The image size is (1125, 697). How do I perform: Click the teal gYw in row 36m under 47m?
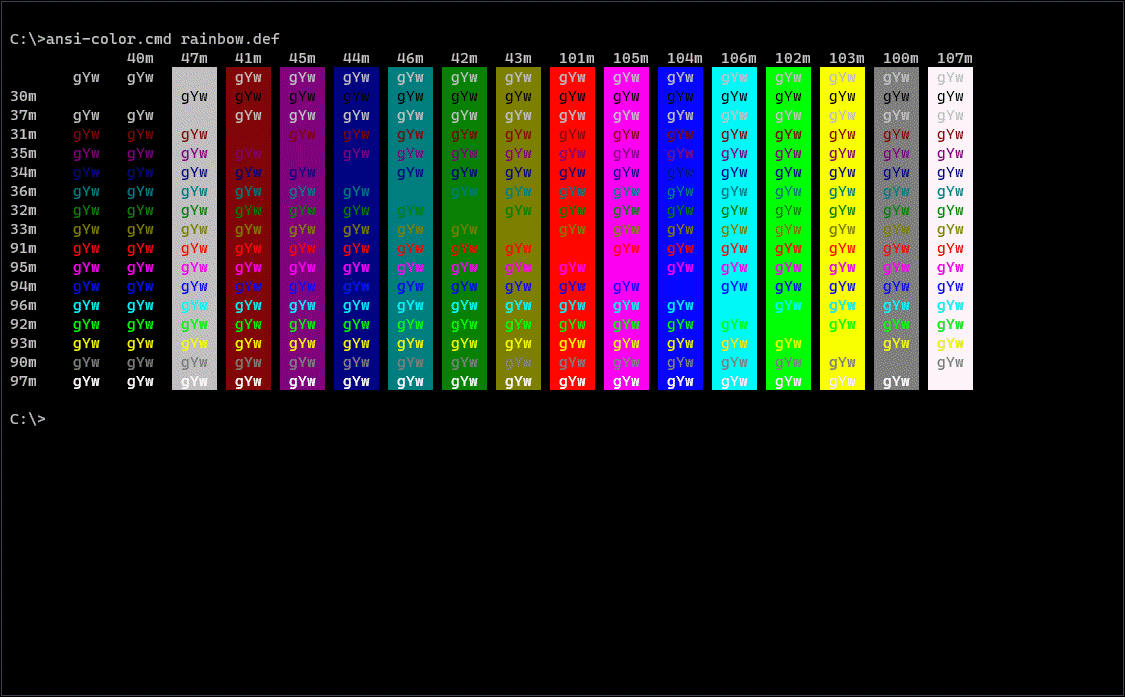pos(194,192)
